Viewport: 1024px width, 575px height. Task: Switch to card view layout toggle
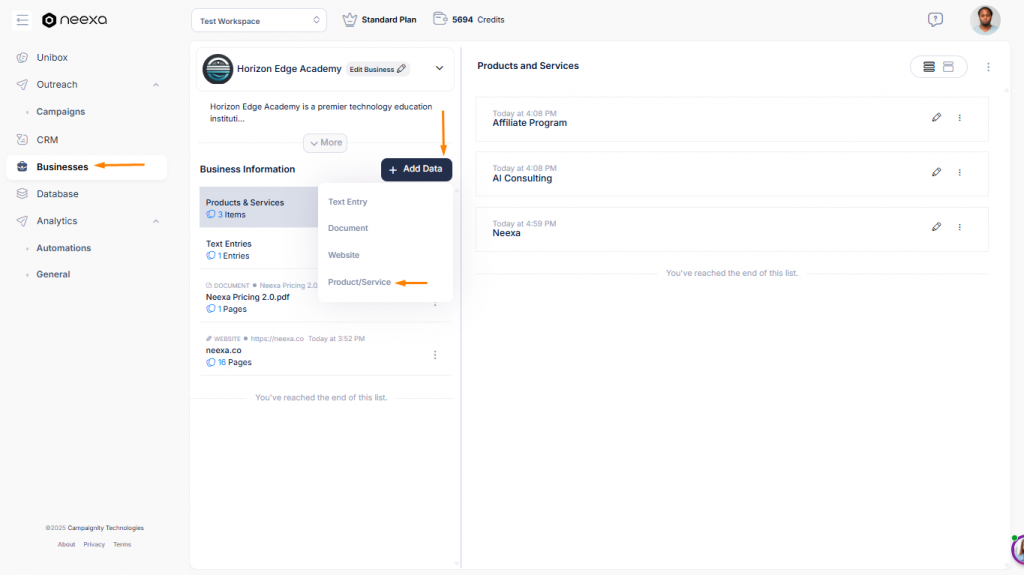949,67
